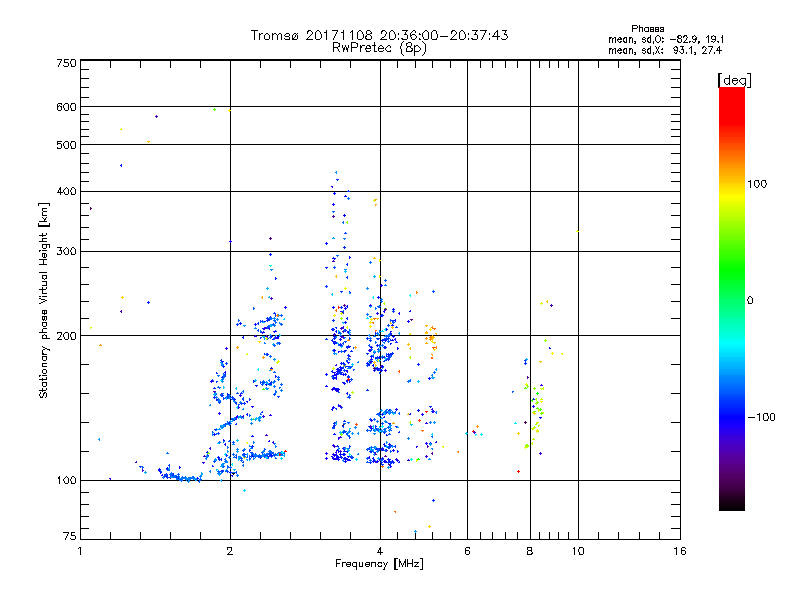Click the 'Frequency [MHz]' axis label
The height and width of the screenshot is (600, 800).
(379, 564)
